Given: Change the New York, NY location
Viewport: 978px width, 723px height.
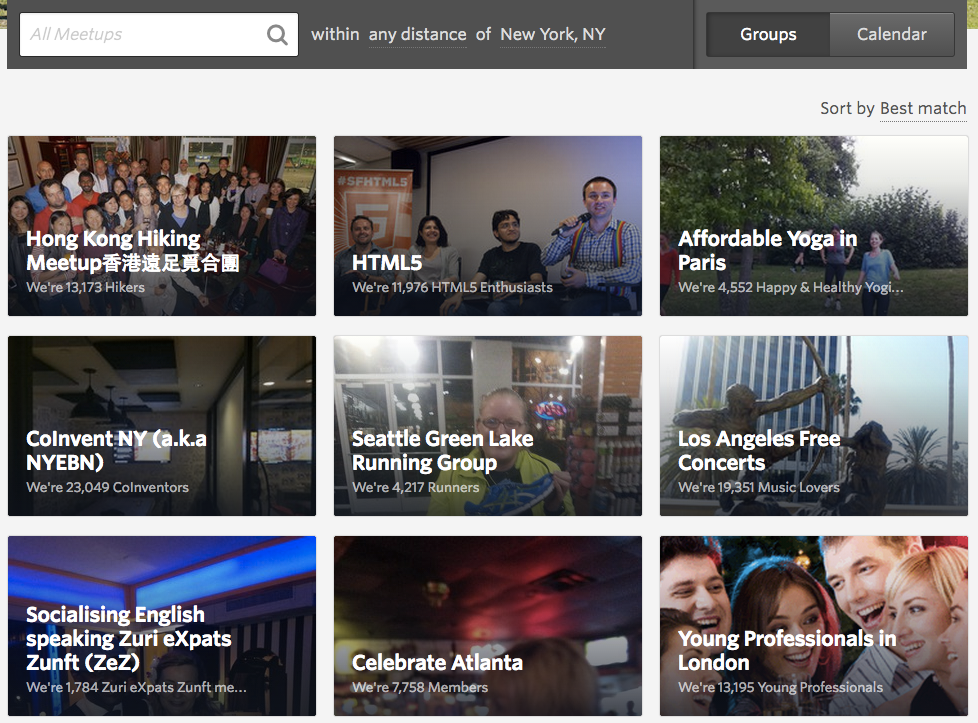Looking at the screenshot, I should 552,34.
